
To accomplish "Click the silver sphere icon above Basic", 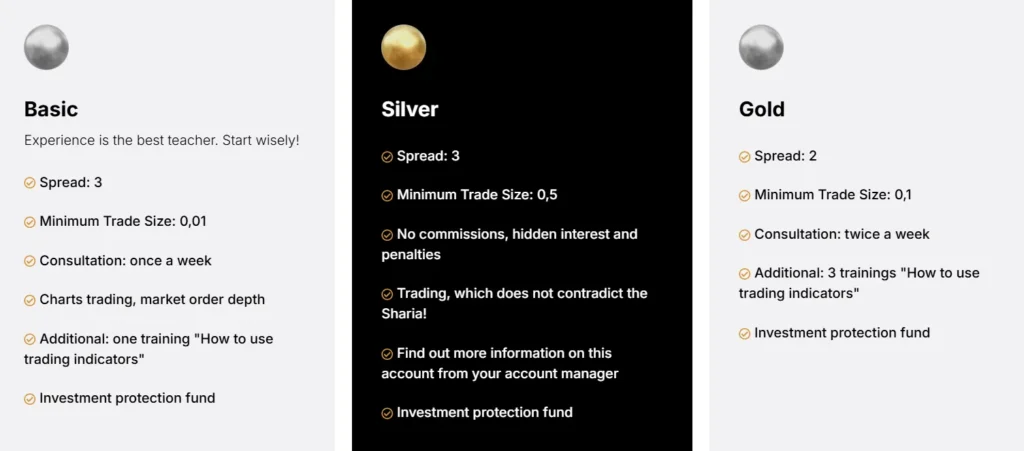I will [x=46, y=47].
